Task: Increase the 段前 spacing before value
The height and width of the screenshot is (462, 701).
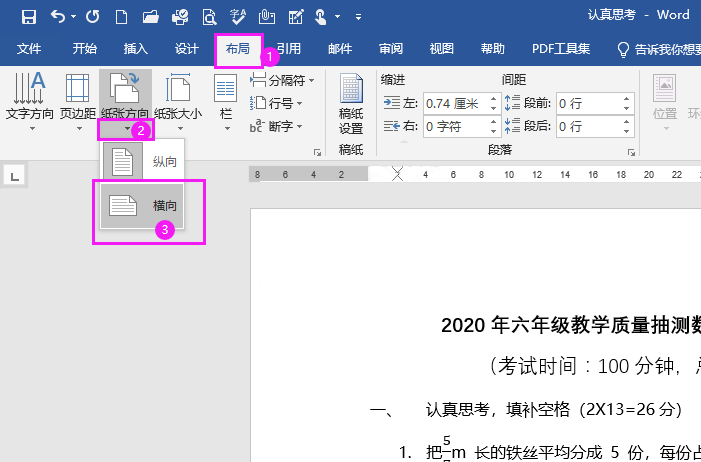Action: [x=627, y=98]
